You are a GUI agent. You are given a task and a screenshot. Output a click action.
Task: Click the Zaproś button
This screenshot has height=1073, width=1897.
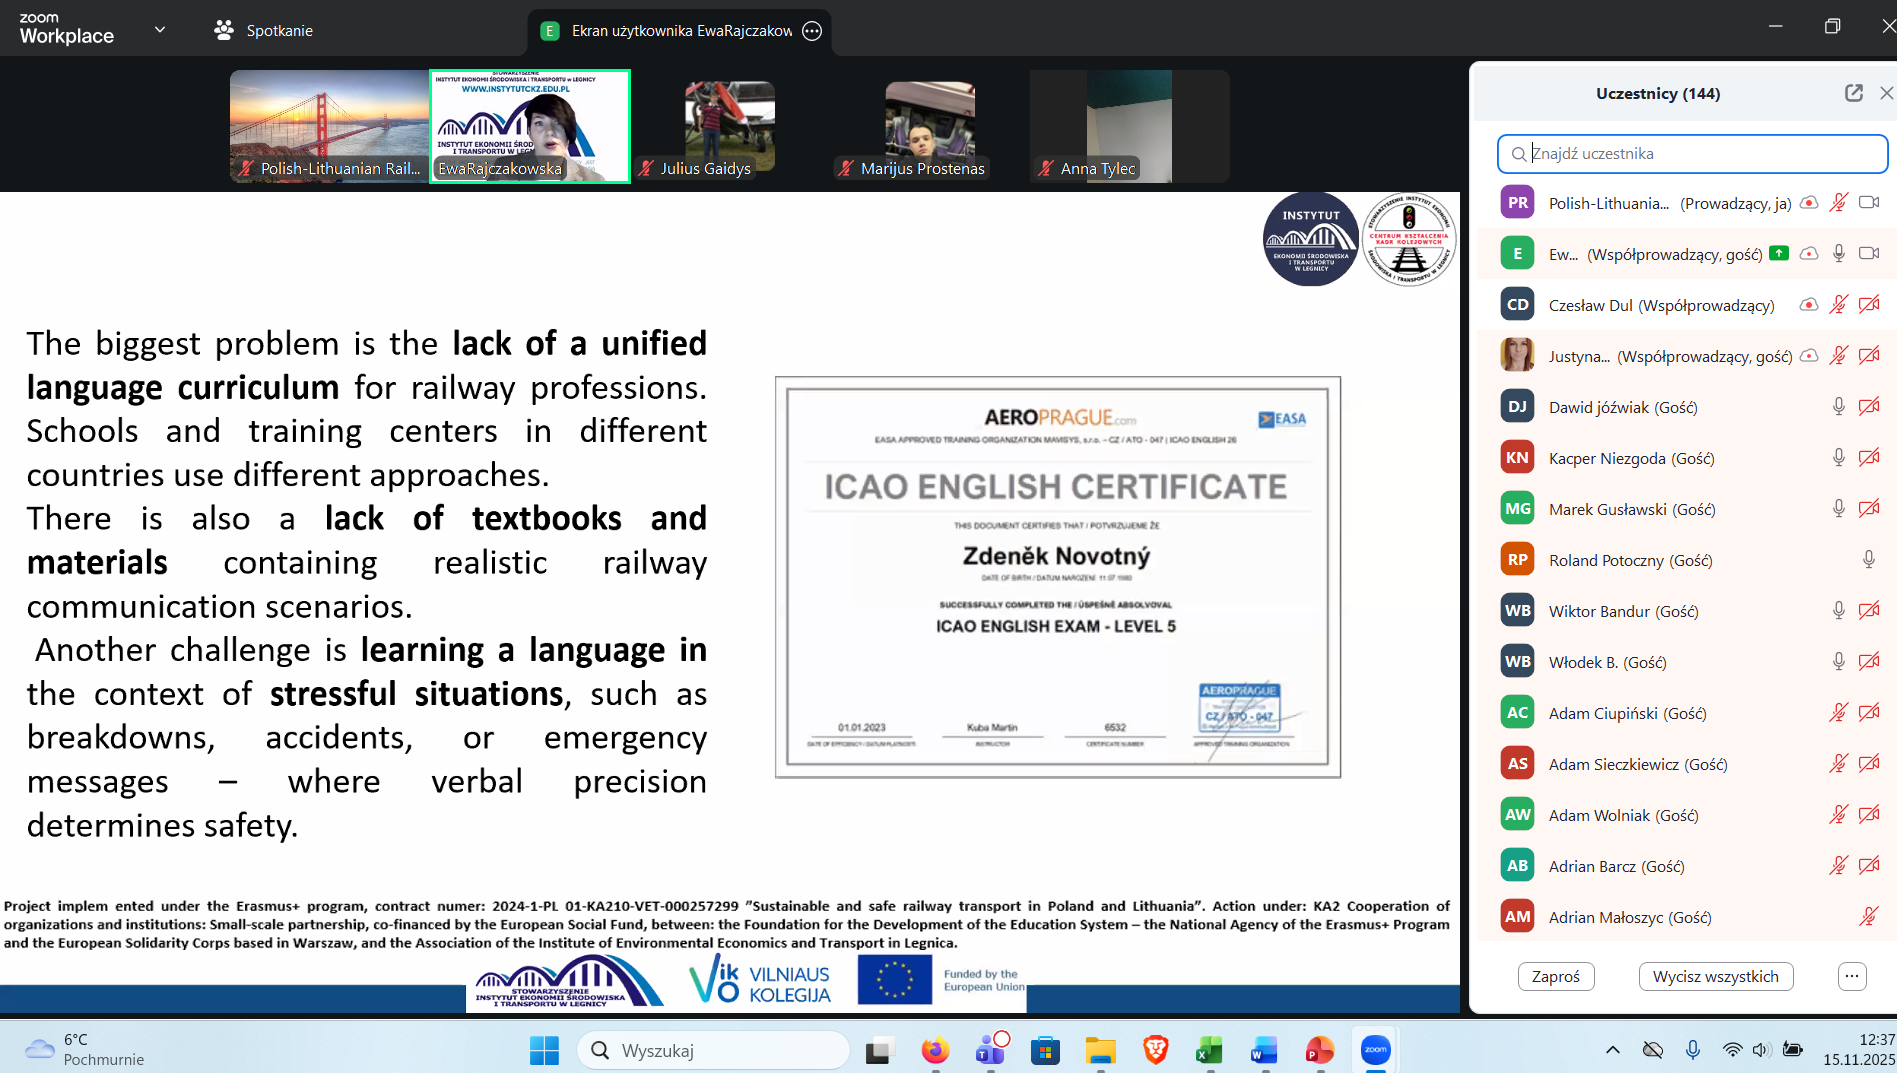click(1555, 976)
